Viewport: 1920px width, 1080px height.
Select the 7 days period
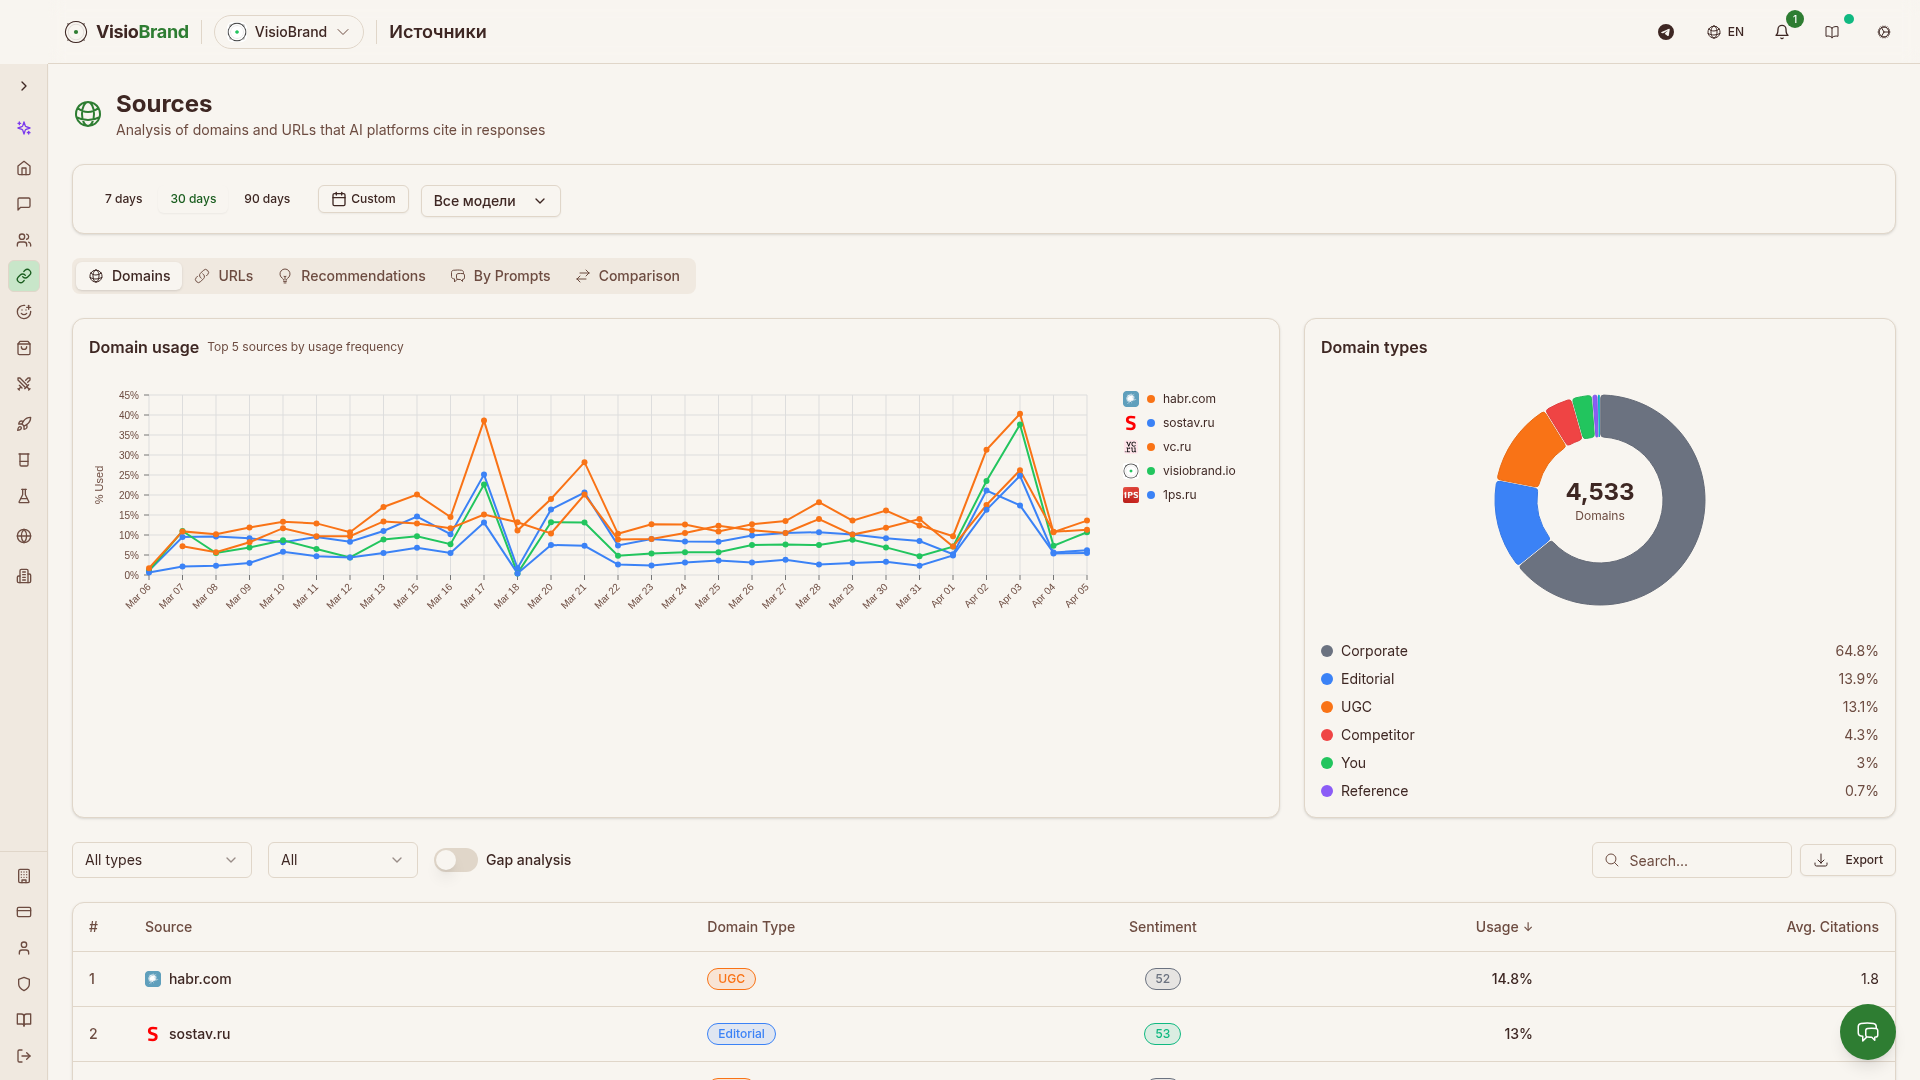pyautogui.click(x=123, y=199)
